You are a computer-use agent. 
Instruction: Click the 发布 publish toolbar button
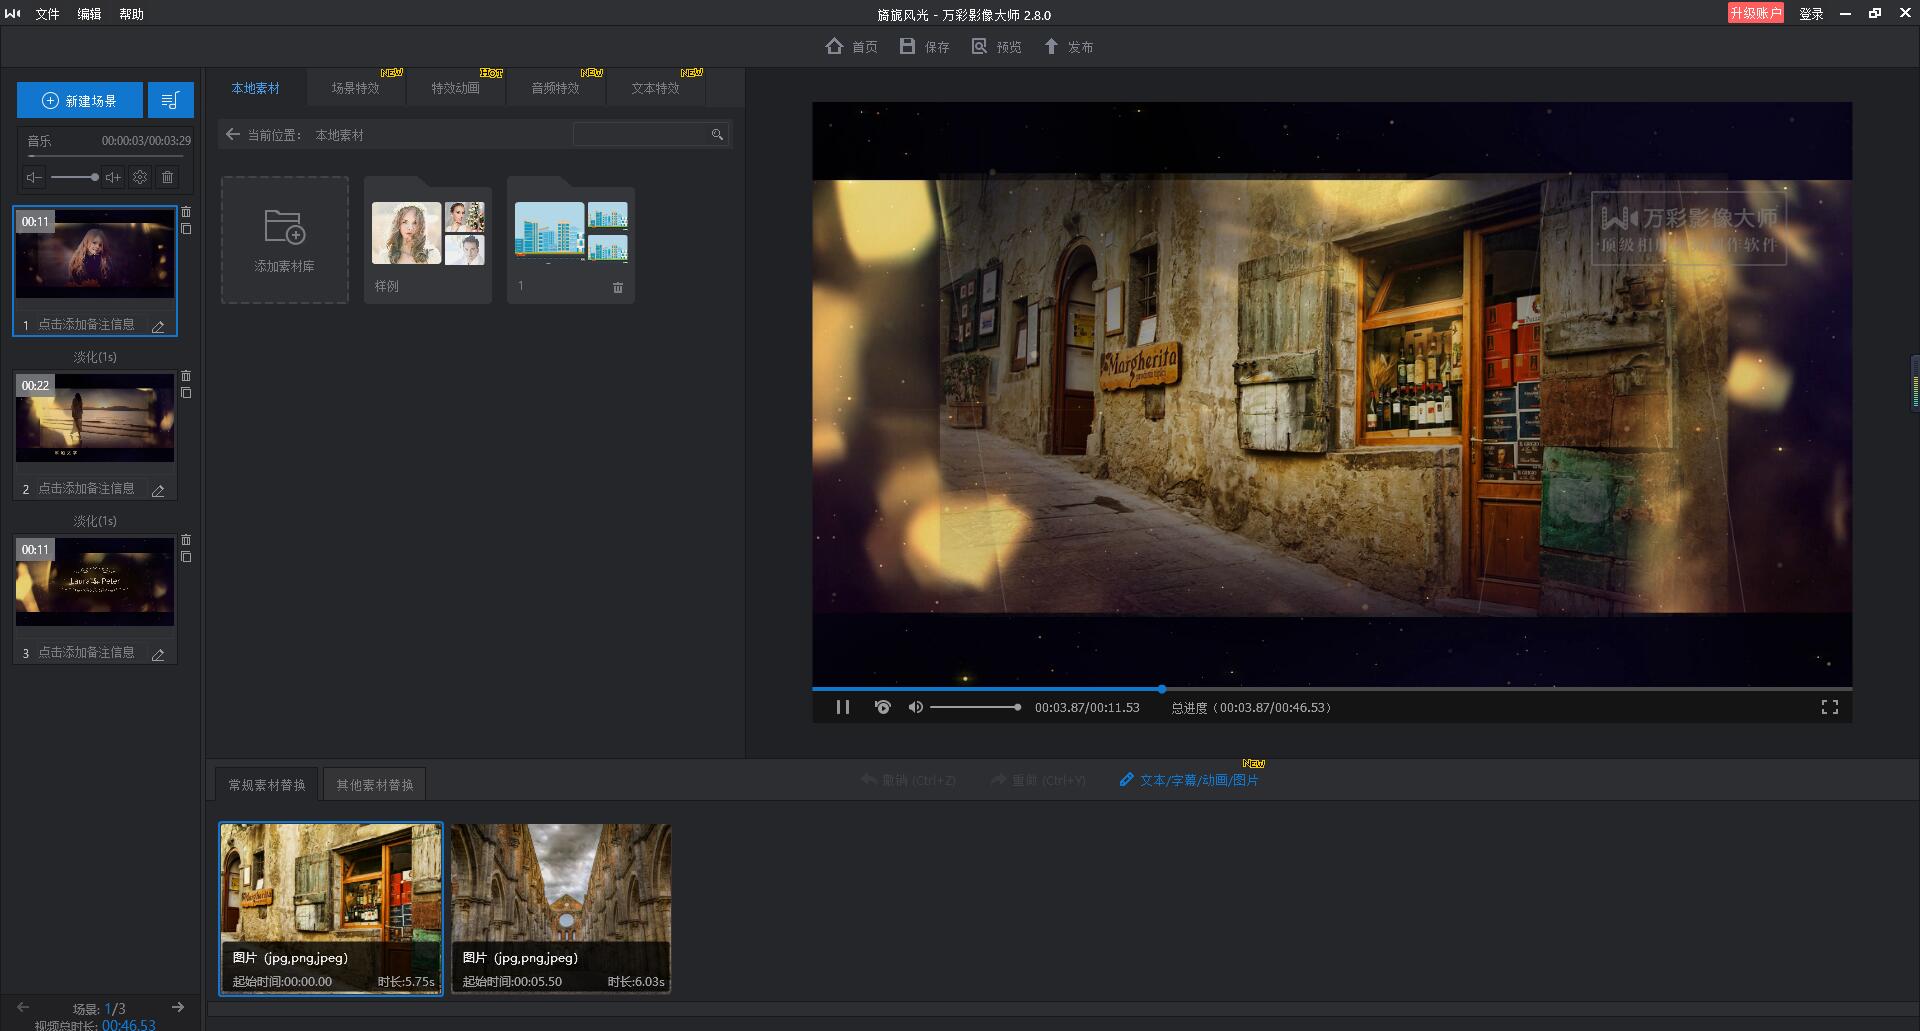click(1068, 47)
